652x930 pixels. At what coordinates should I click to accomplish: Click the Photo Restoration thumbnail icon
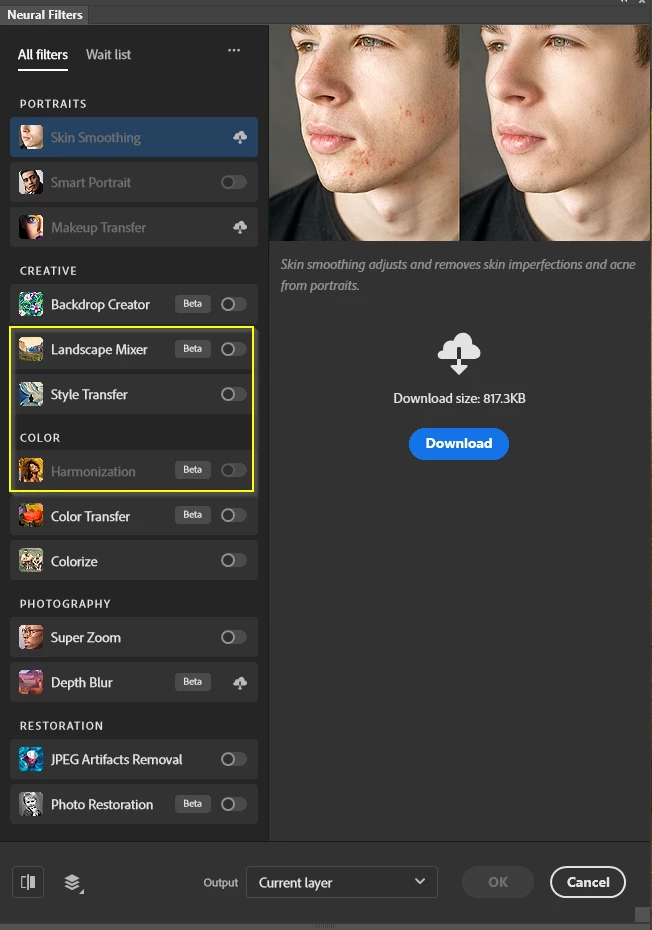(31, 804)
